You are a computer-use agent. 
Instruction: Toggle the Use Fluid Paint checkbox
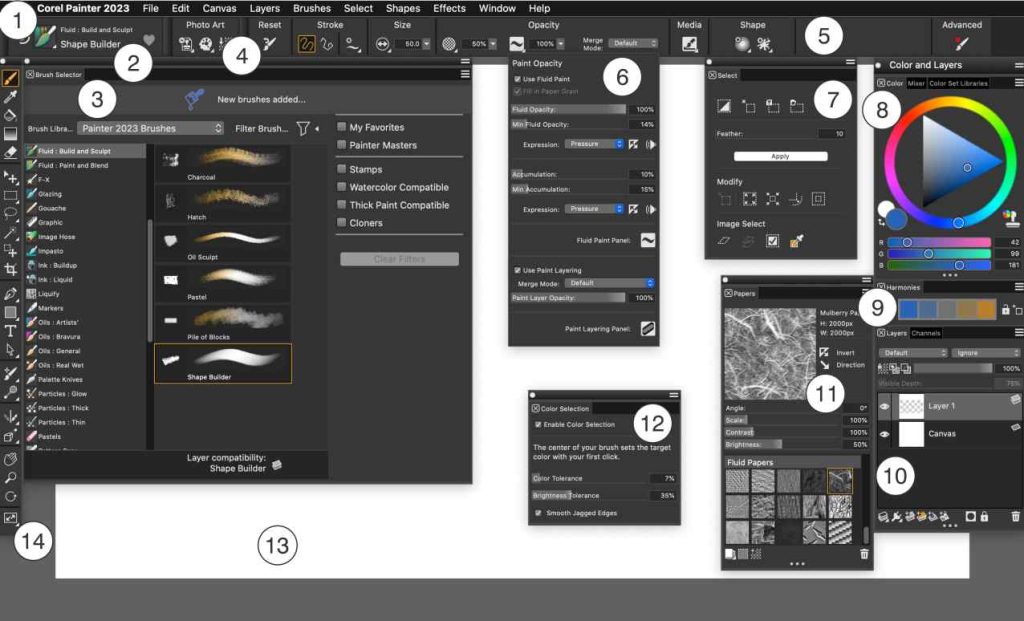(x=517, y=79)
